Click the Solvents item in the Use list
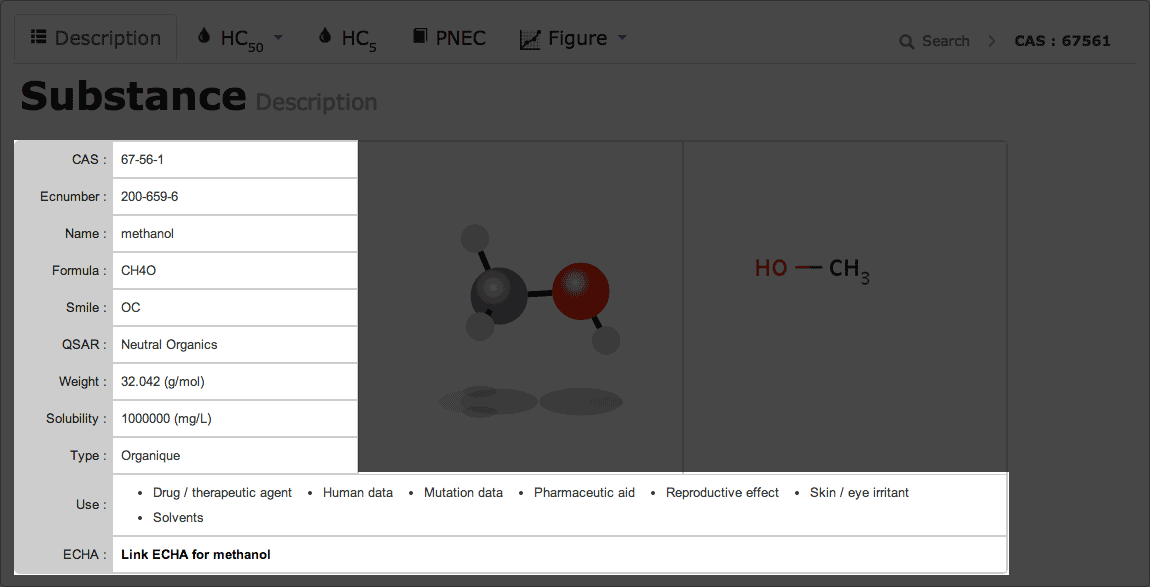Viewport: 1150px width, 587px height. coord(178,517)
